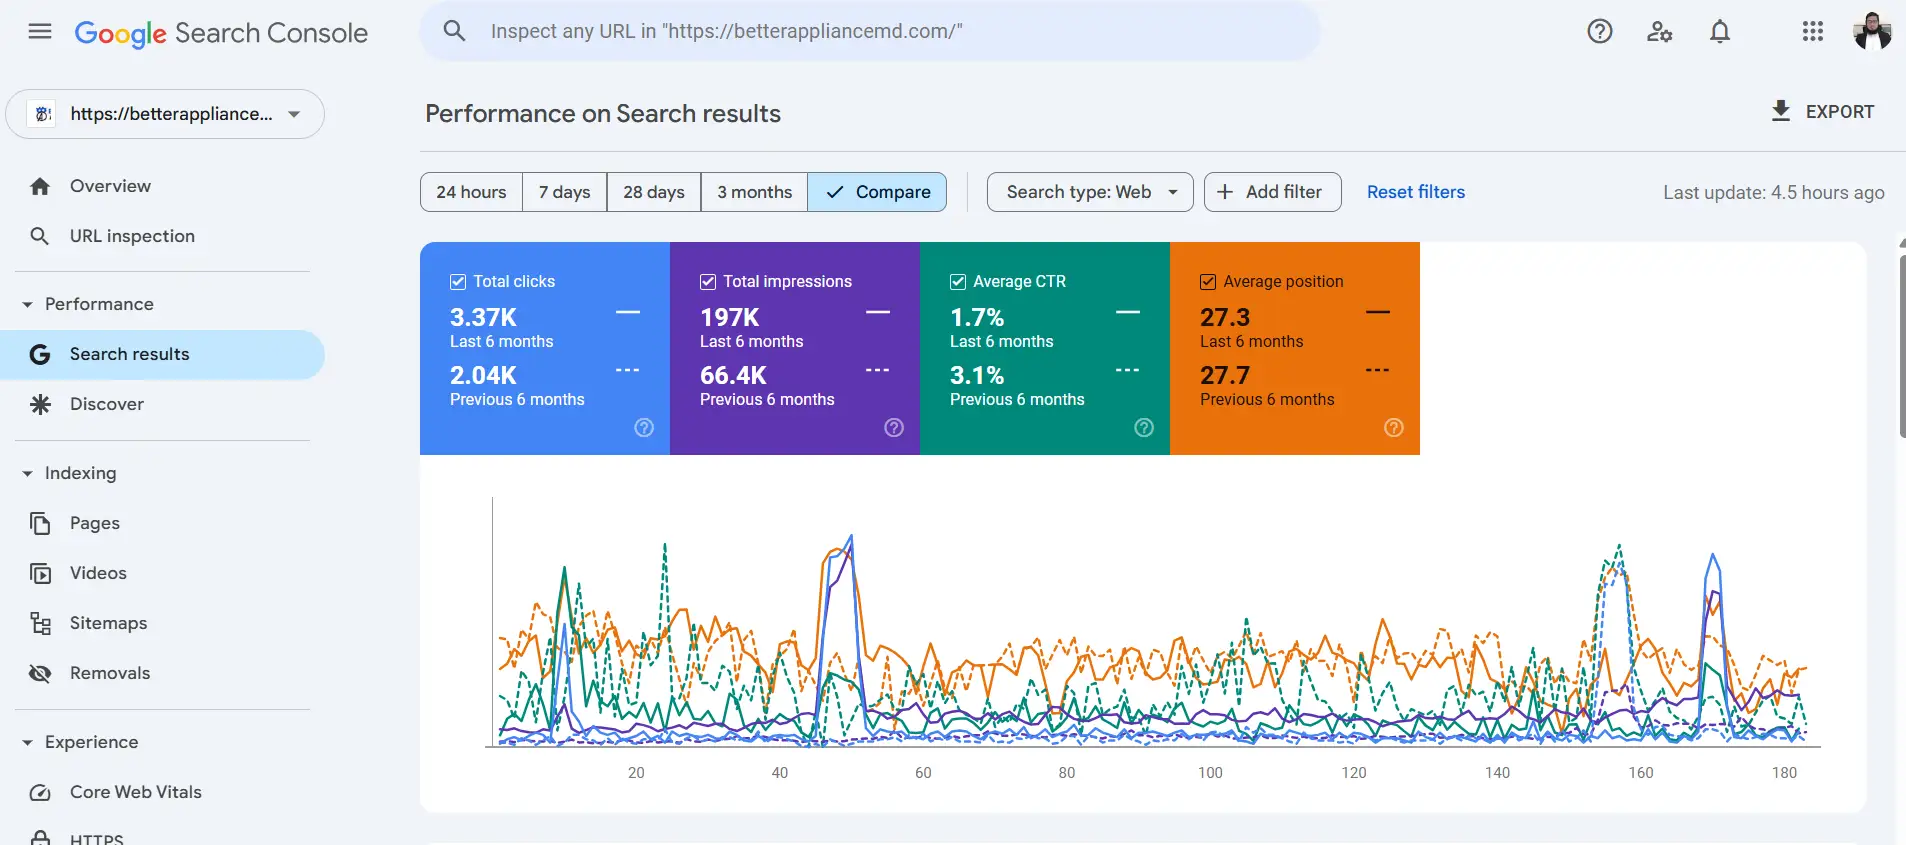Image resolution: width=1906 pixels, height=845 pixels.
Task: Open the Google apps grid
Action: point(1812,32)
